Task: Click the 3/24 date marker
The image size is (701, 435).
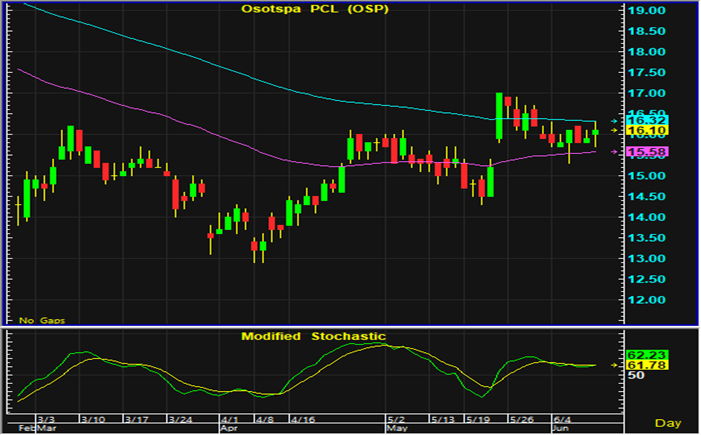Action: 181,420
